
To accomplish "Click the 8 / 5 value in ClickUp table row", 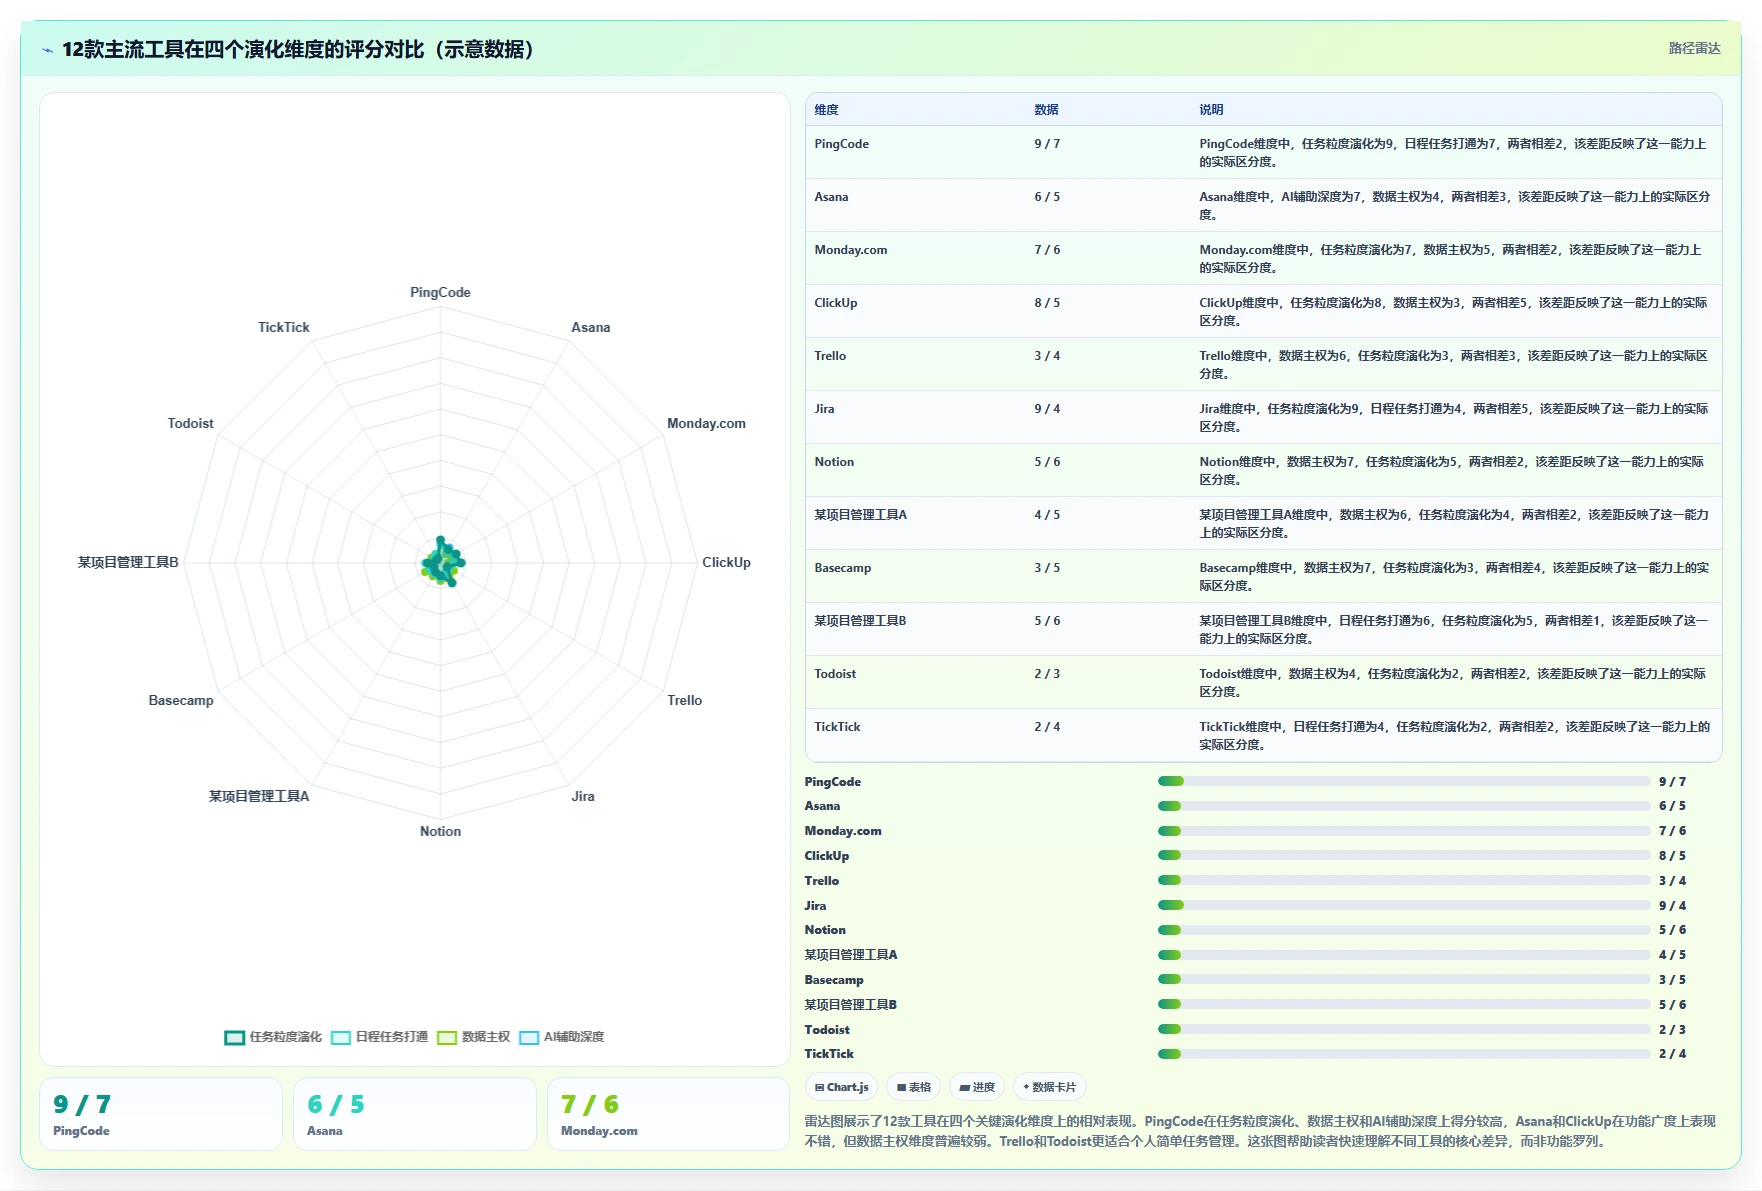I will pyautogui.click(x=1047, y=303).
